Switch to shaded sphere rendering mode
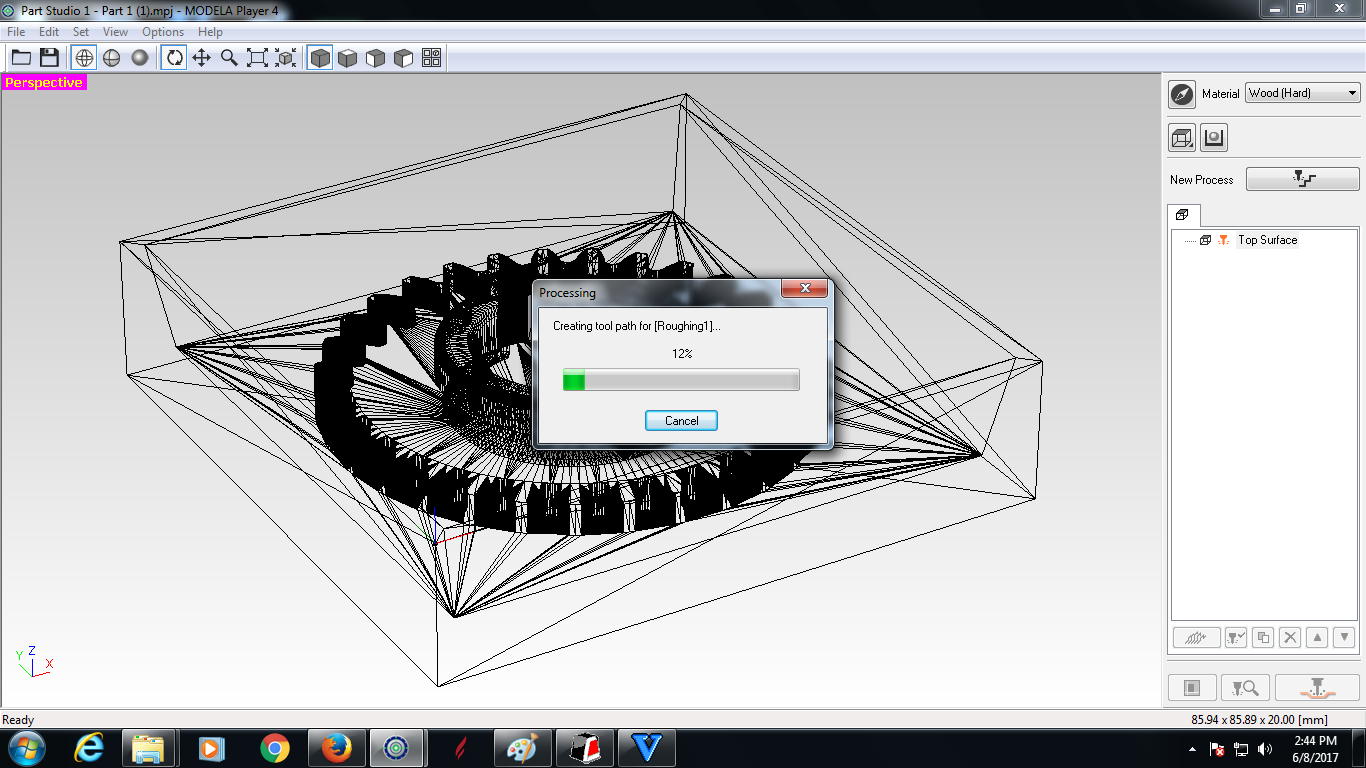 [x=140, y=58]
